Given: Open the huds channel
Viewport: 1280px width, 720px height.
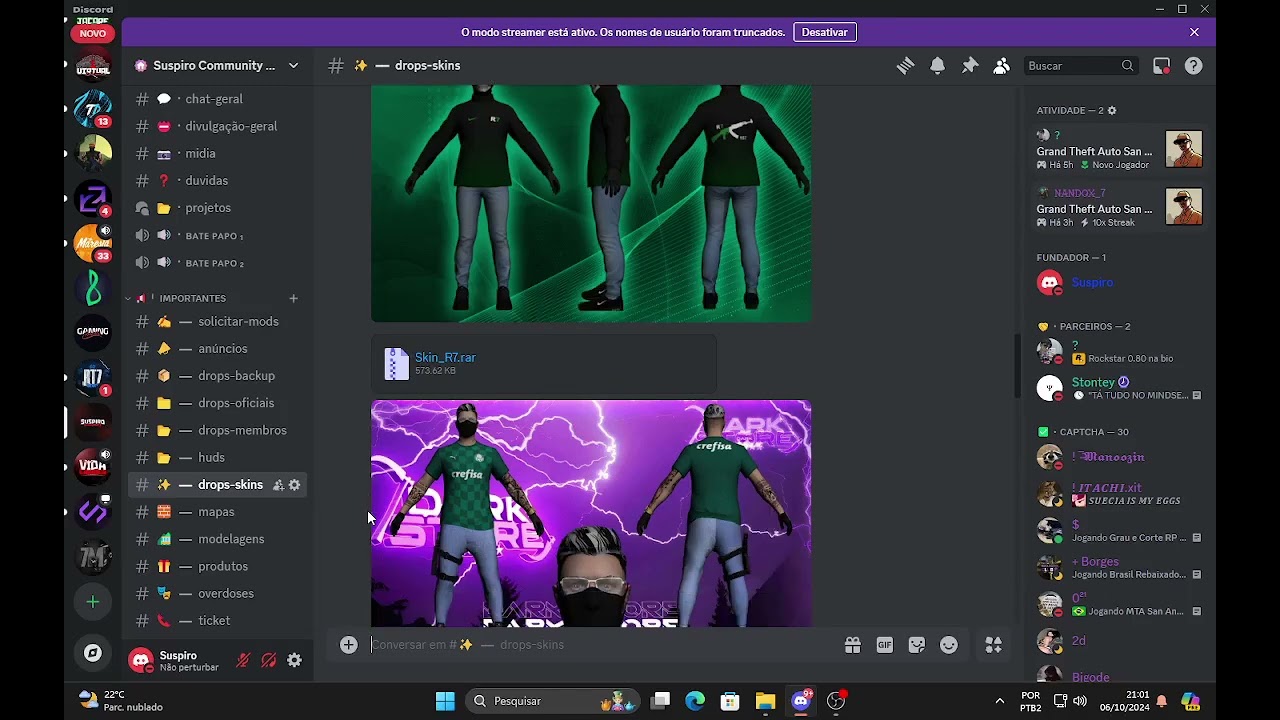Looking at the screenshot, I should click(x=218, y=457).
